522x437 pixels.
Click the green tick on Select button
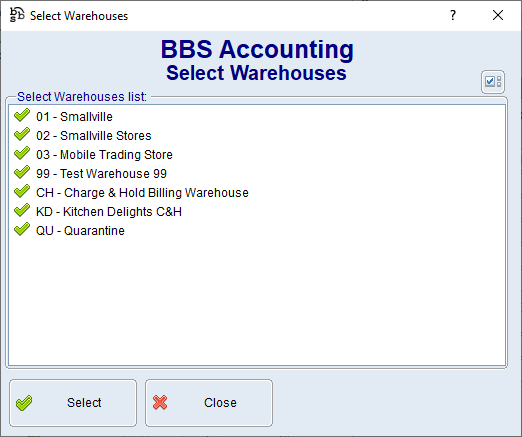pos(24,403)
